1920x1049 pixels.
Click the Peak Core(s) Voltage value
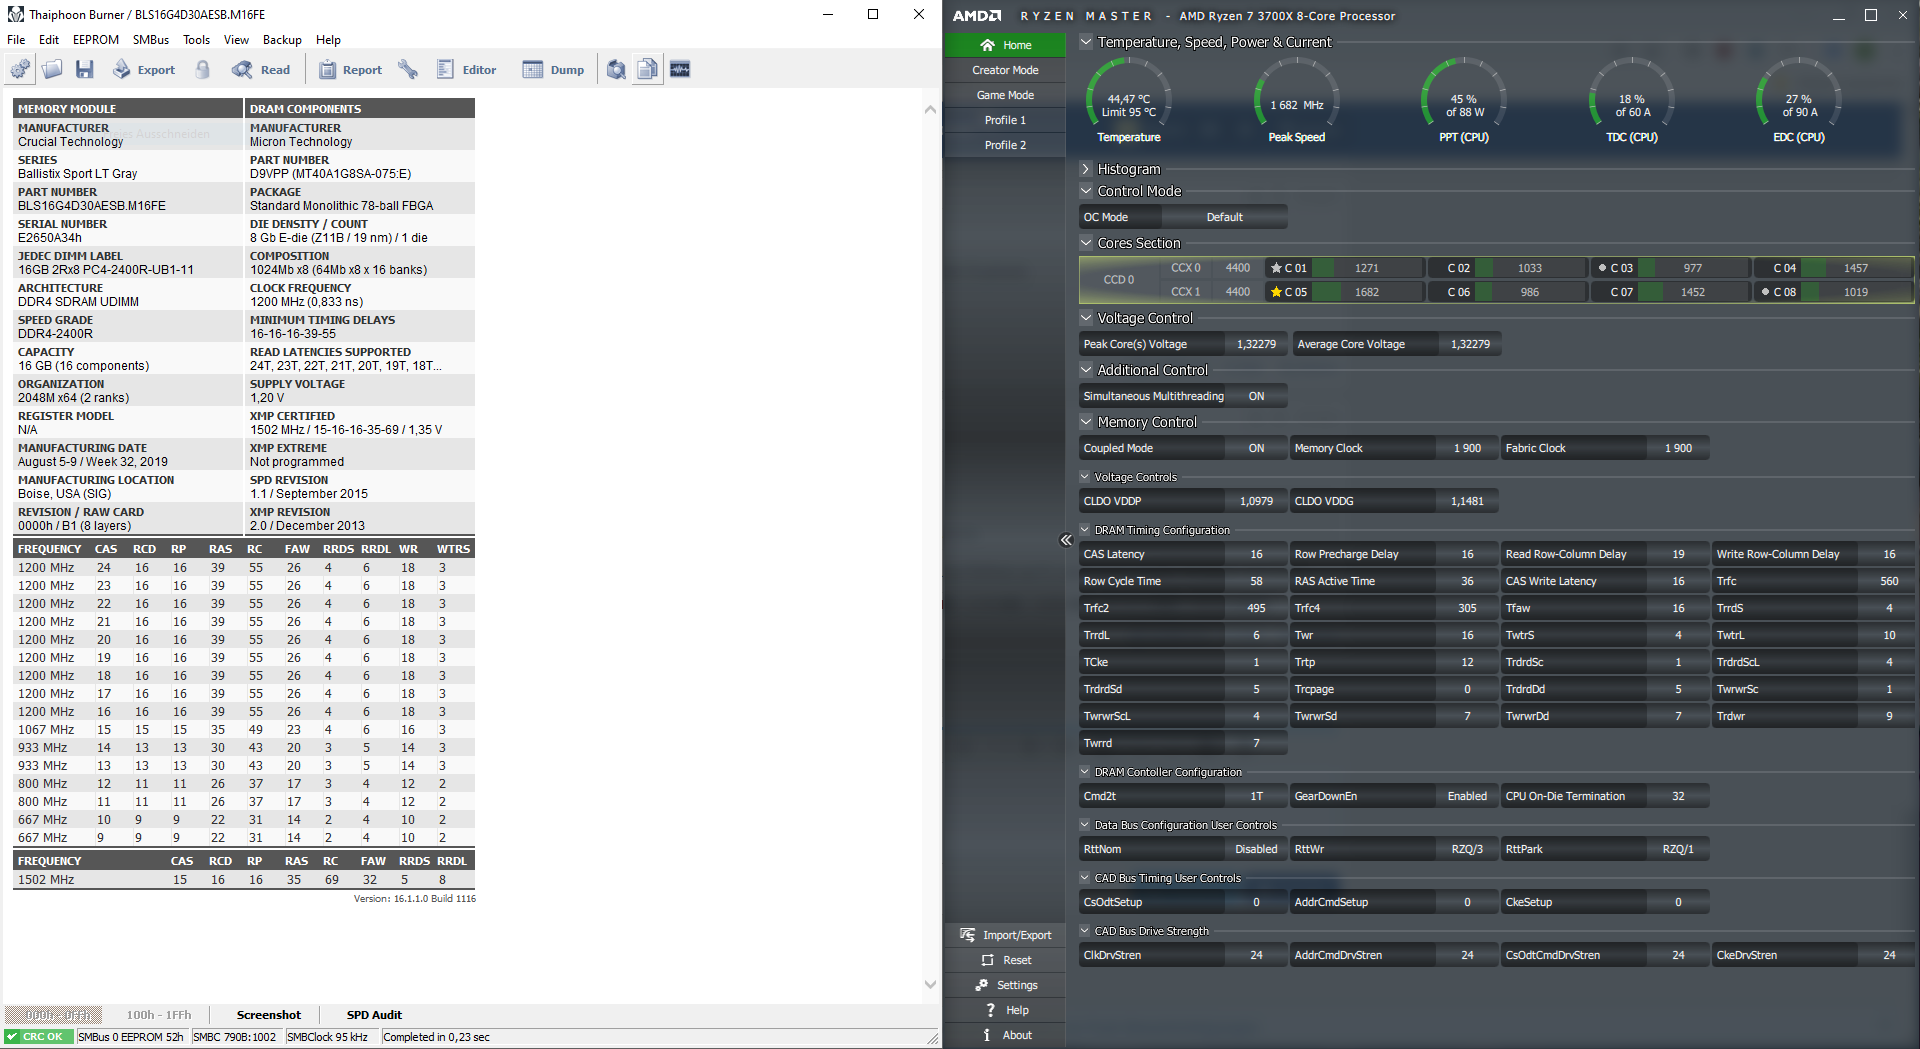click(1256, 344)
